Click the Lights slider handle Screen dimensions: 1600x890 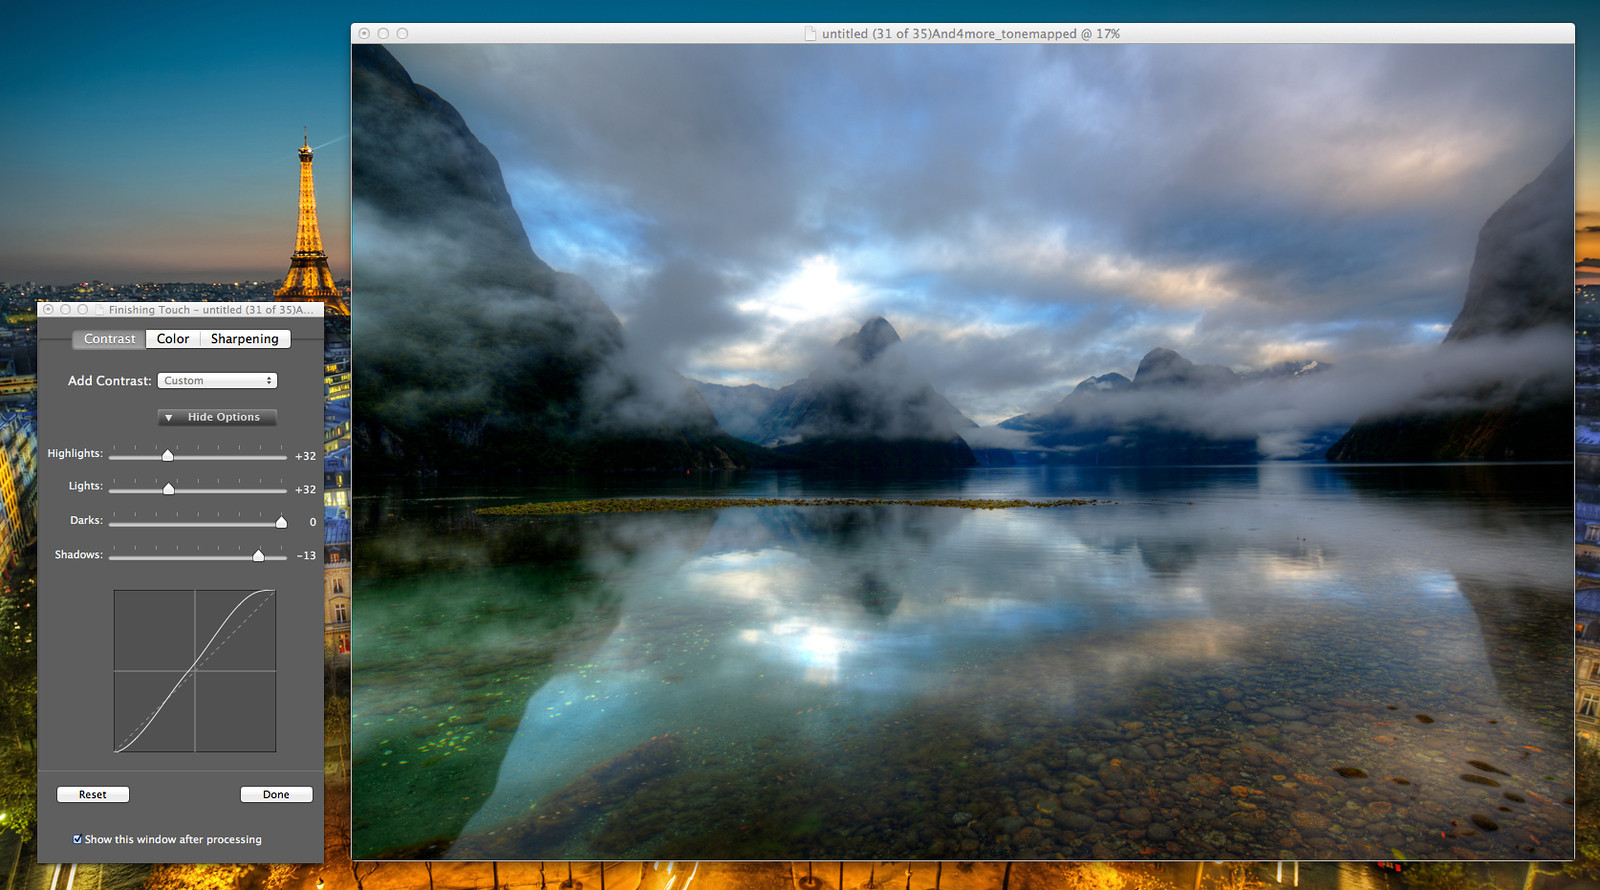168,488
